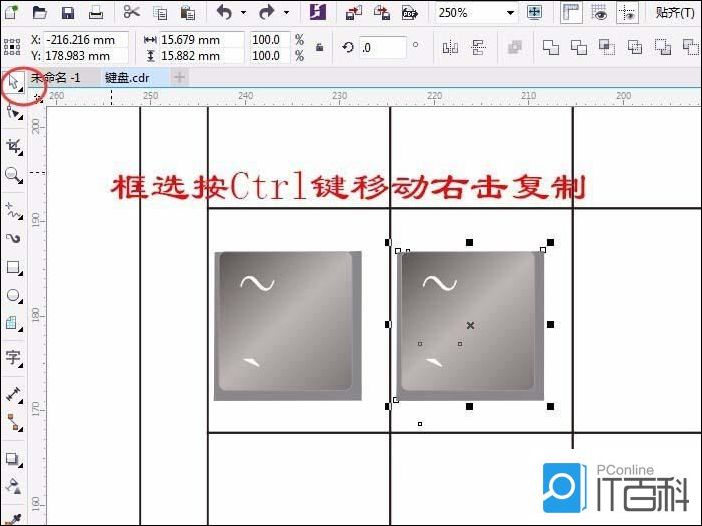The image size is (702, 526).
Task: Select the Parallel Dimension tool
Action: pos(14,394)
